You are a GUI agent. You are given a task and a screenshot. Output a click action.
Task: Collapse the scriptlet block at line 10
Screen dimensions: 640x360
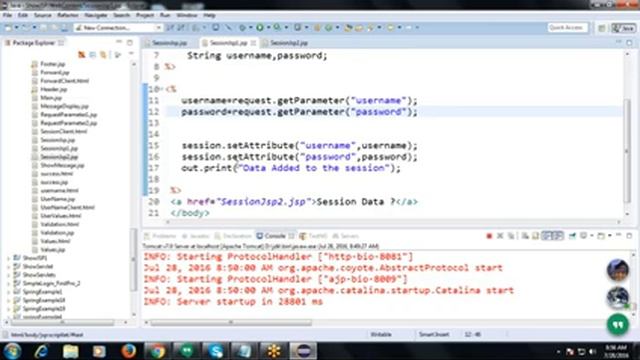162,89
